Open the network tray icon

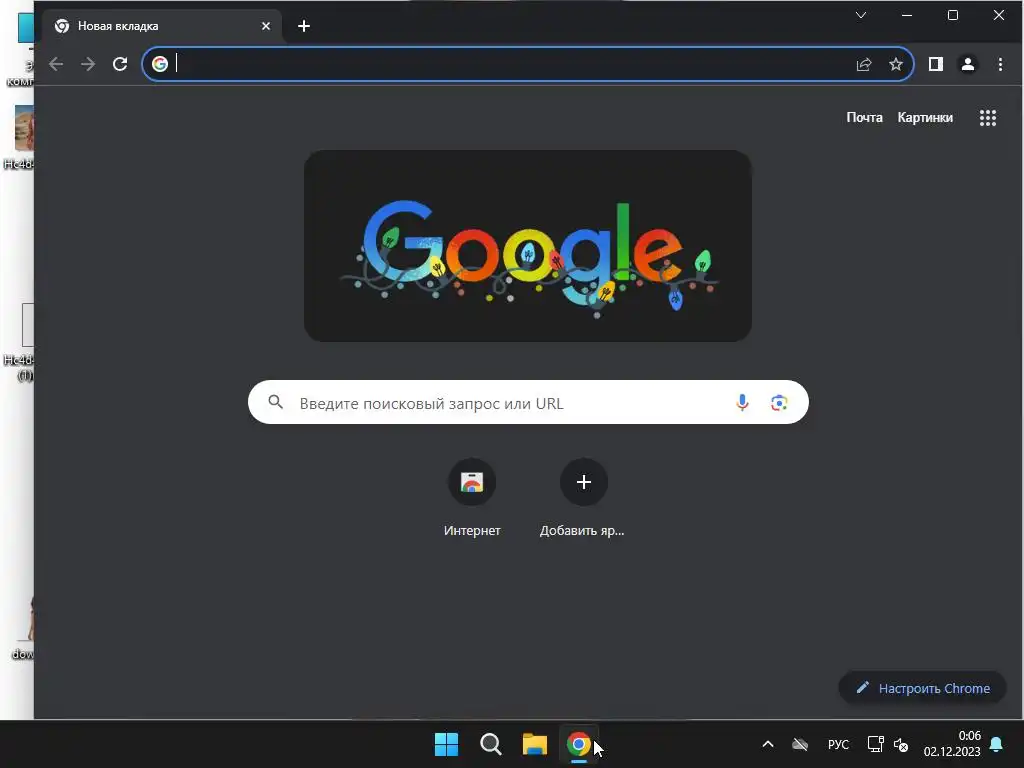pos(875,744)
